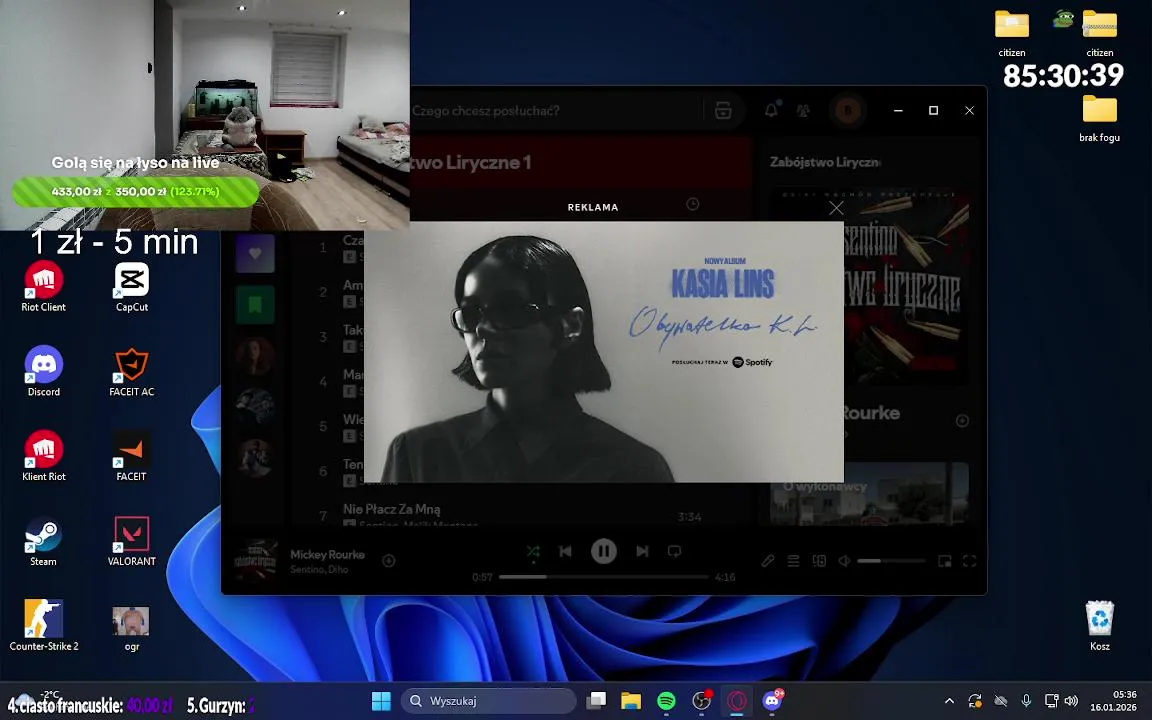Seek within the Spotify song progress bar

coord(604,577)
